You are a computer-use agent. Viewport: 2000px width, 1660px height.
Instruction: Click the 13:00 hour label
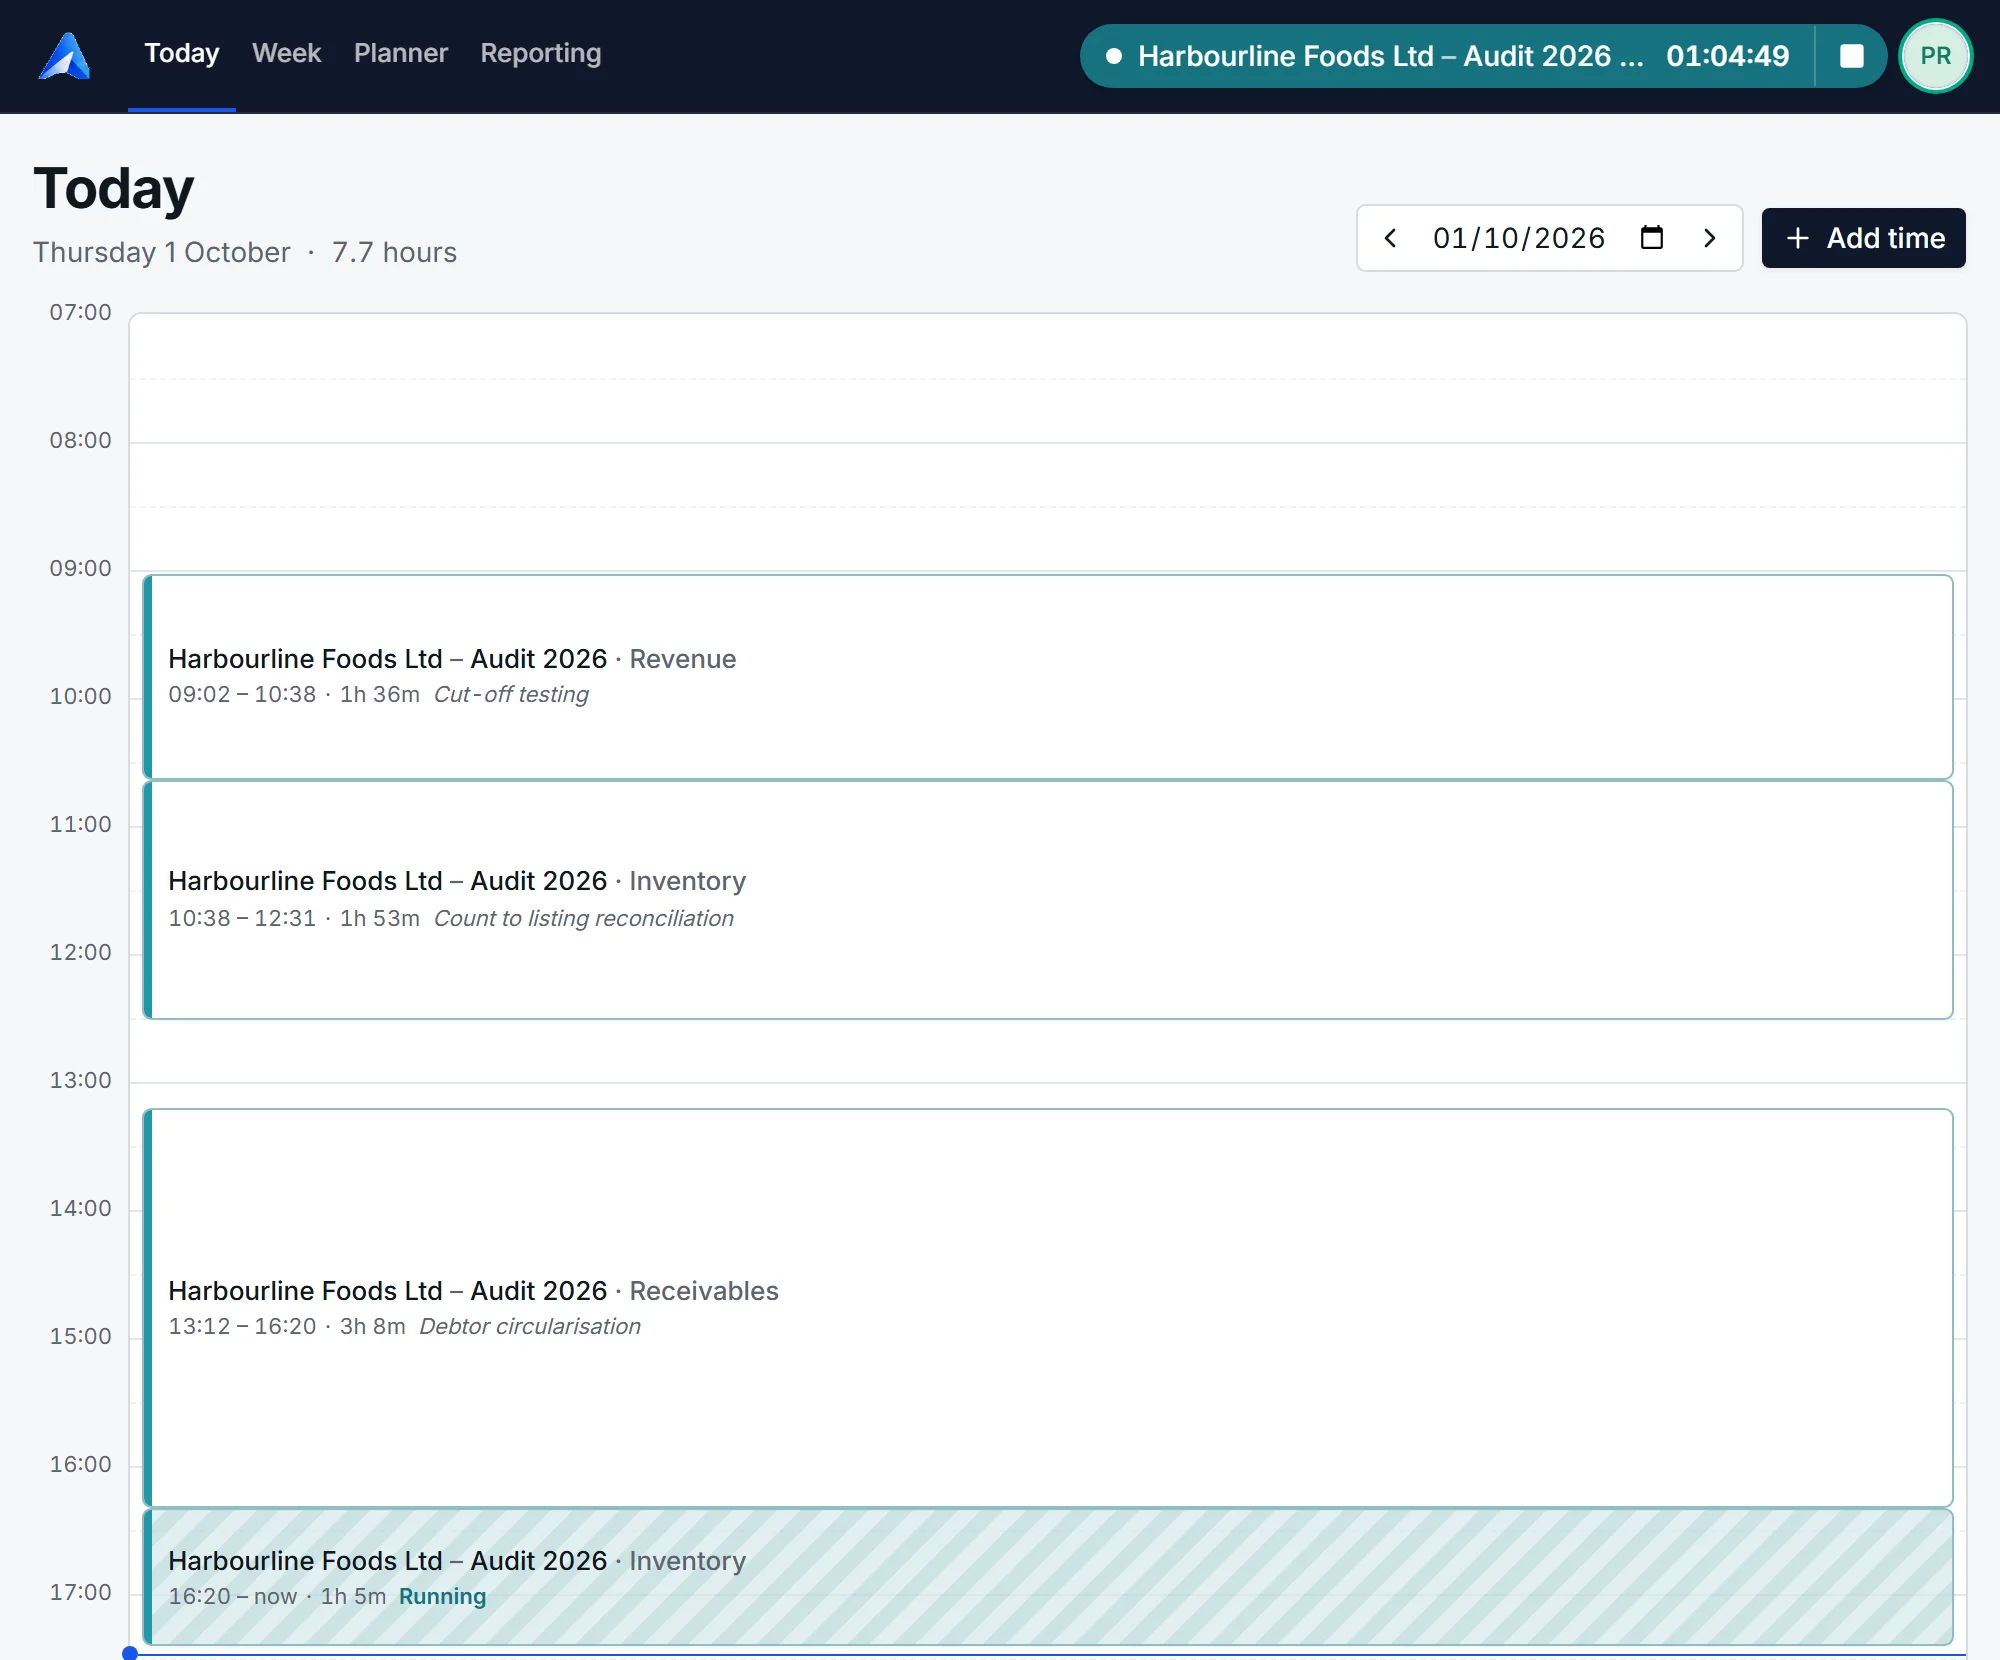[x=80, y=1080]
